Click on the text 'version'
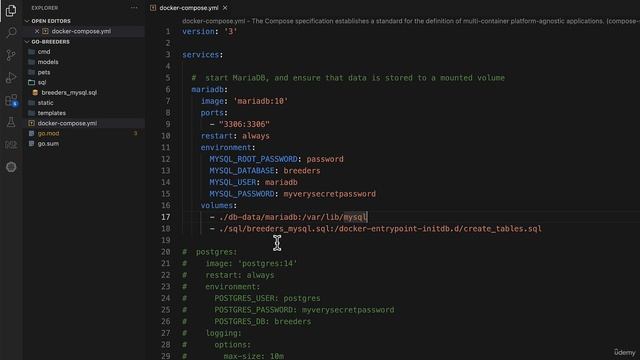Image resolution: width=640 pixels, height=360 pixels. click(x=198, y=31)
